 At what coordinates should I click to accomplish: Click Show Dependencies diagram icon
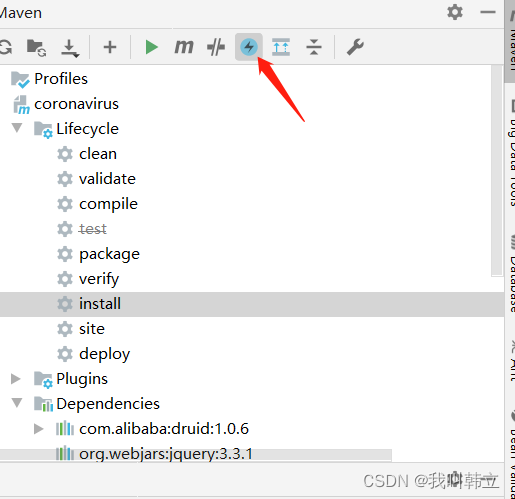pos(281,47)
